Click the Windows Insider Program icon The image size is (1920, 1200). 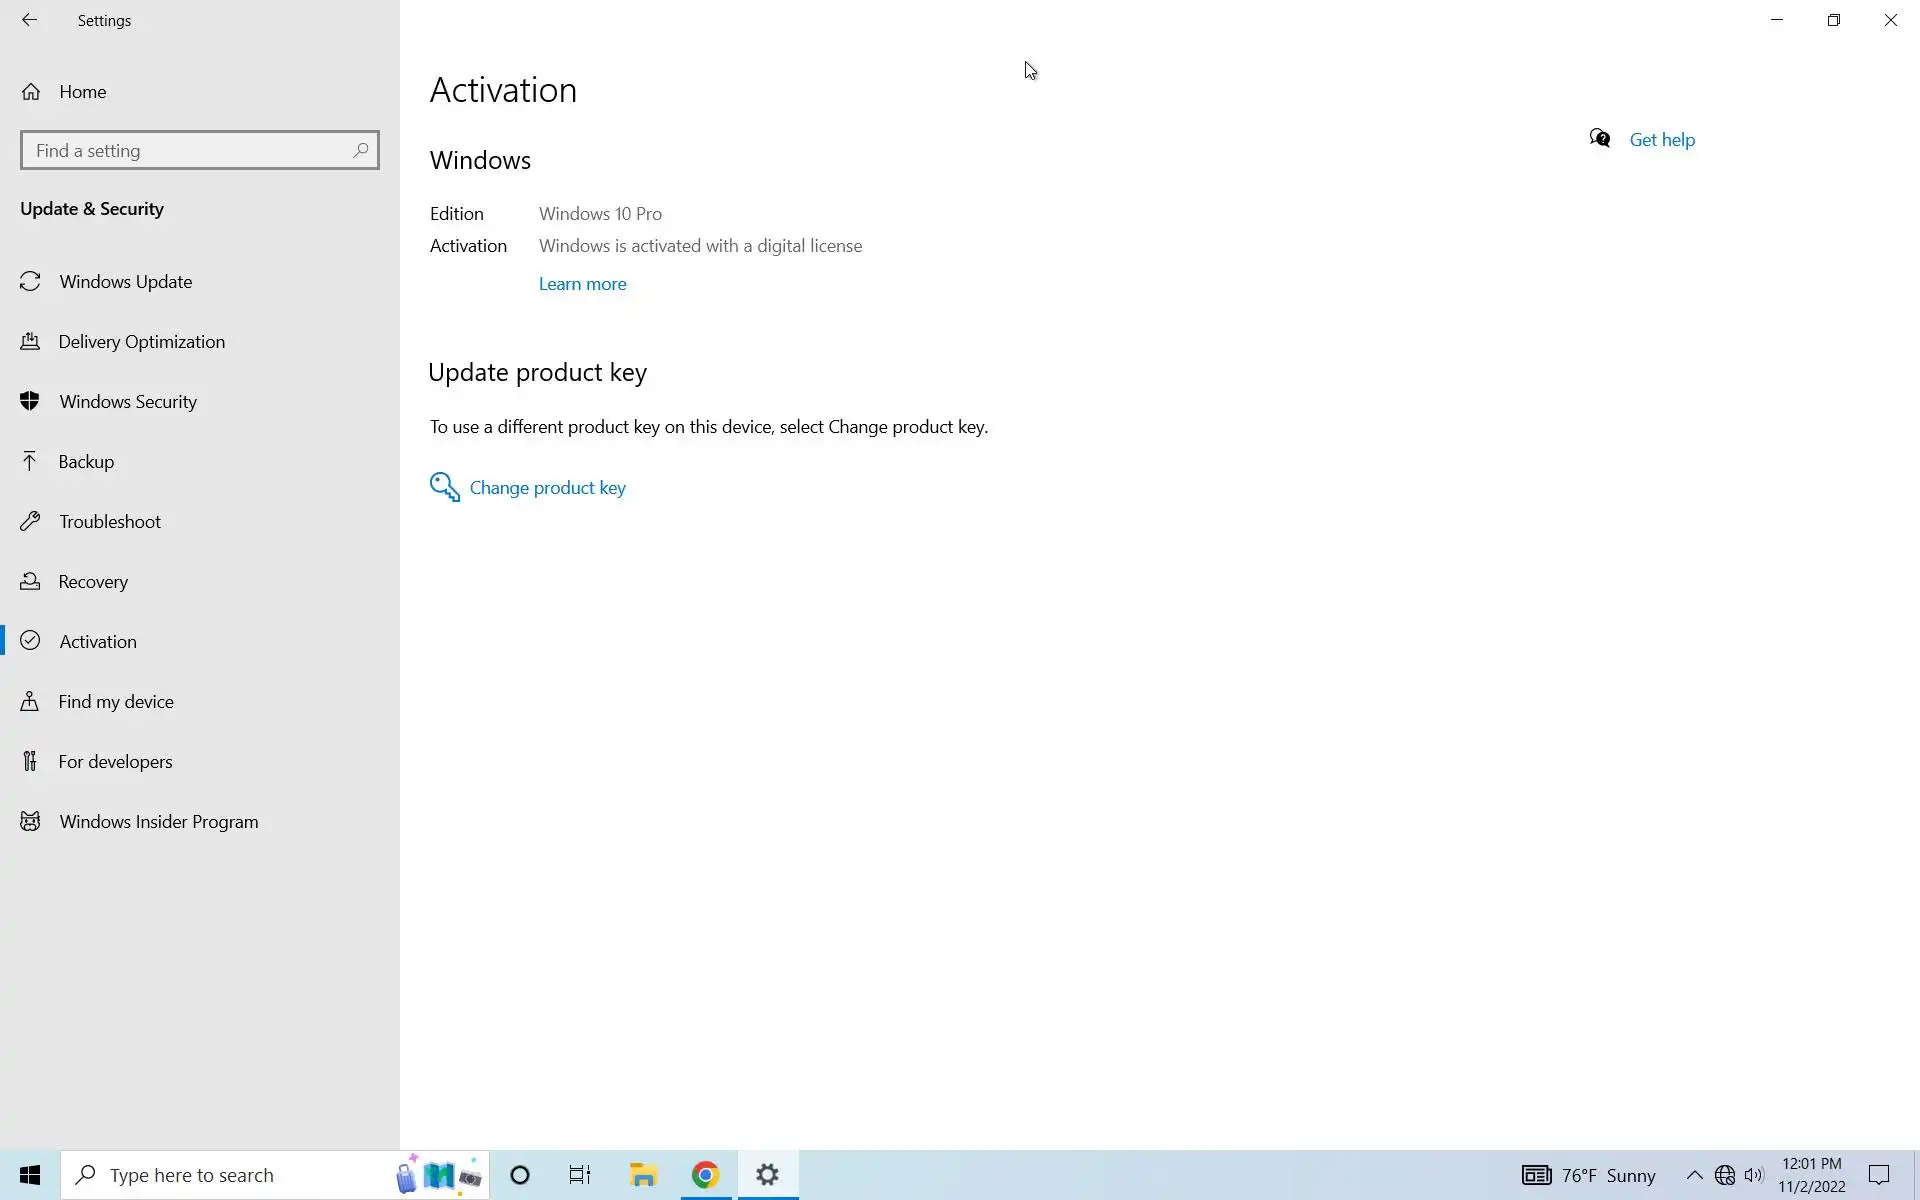[x=30, y=821]
